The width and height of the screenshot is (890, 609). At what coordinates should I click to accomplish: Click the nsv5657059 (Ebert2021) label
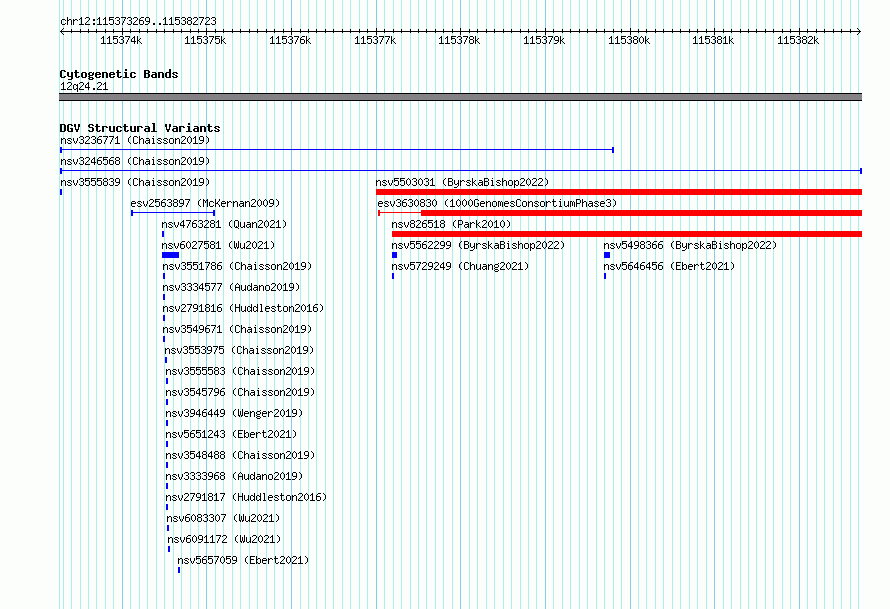[244, 560]
